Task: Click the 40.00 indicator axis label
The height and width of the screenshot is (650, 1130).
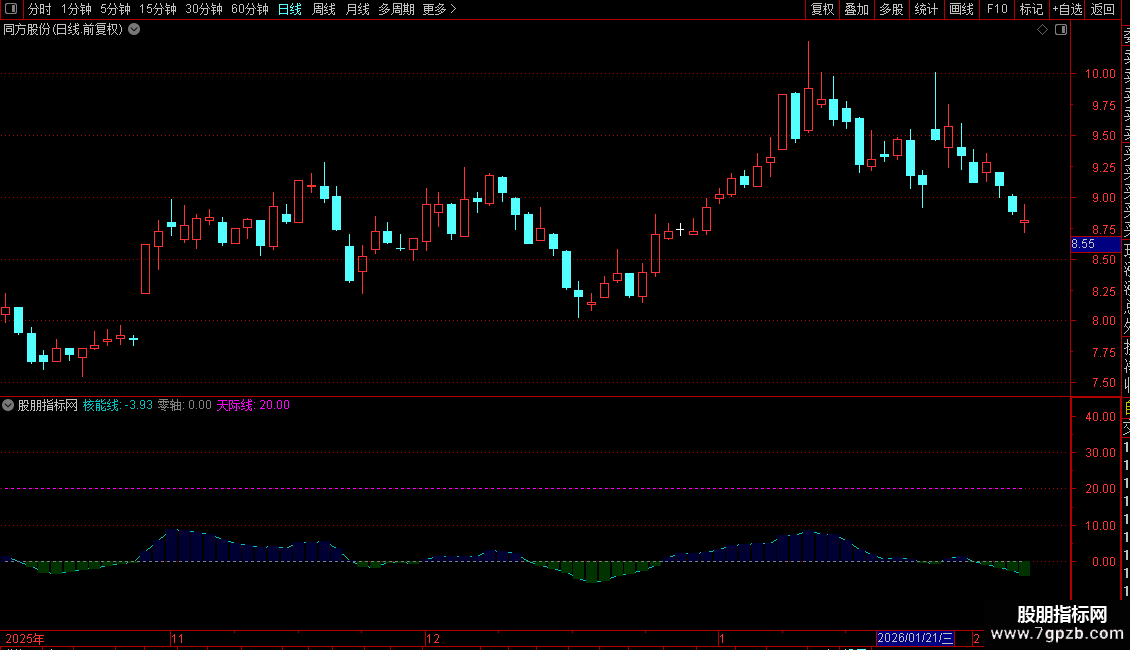Action: [1100, 417]
